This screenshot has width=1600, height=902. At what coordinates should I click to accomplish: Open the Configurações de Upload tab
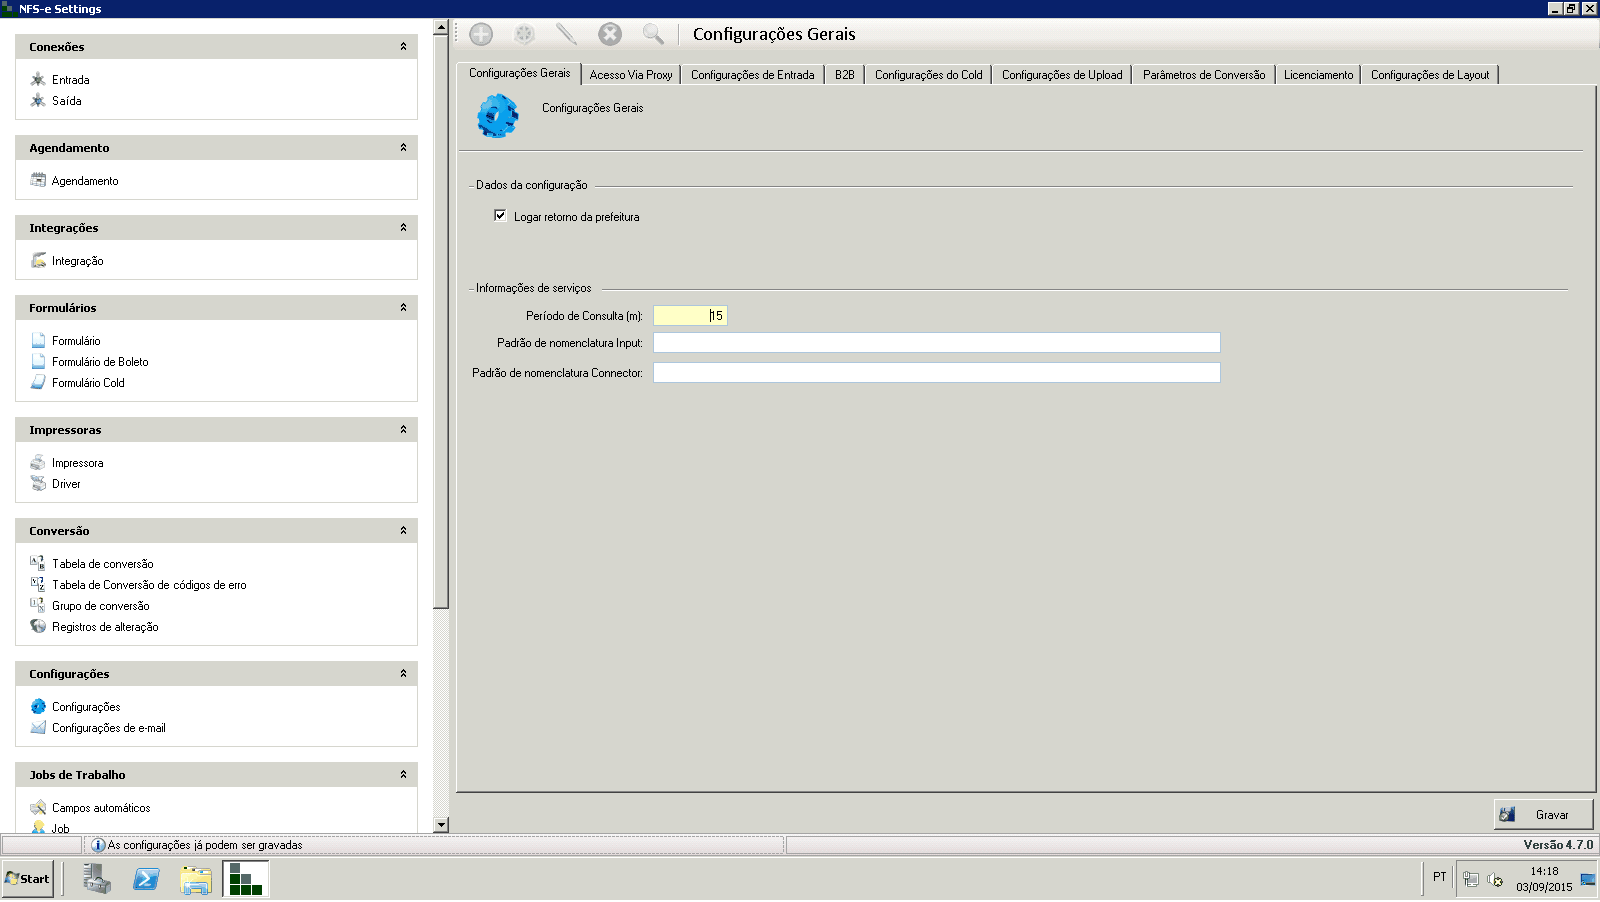click(1062, 75)
